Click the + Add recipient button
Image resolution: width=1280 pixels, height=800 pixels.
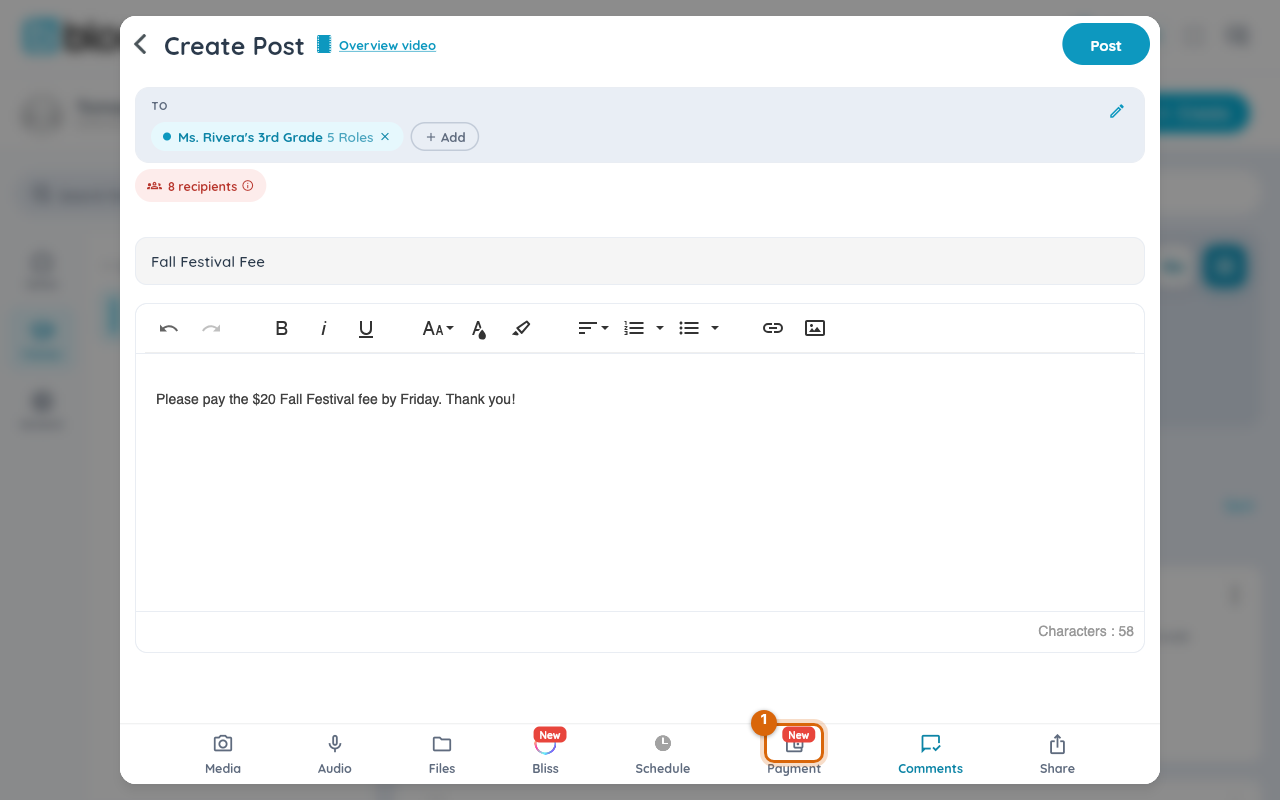tap(445, 137)
